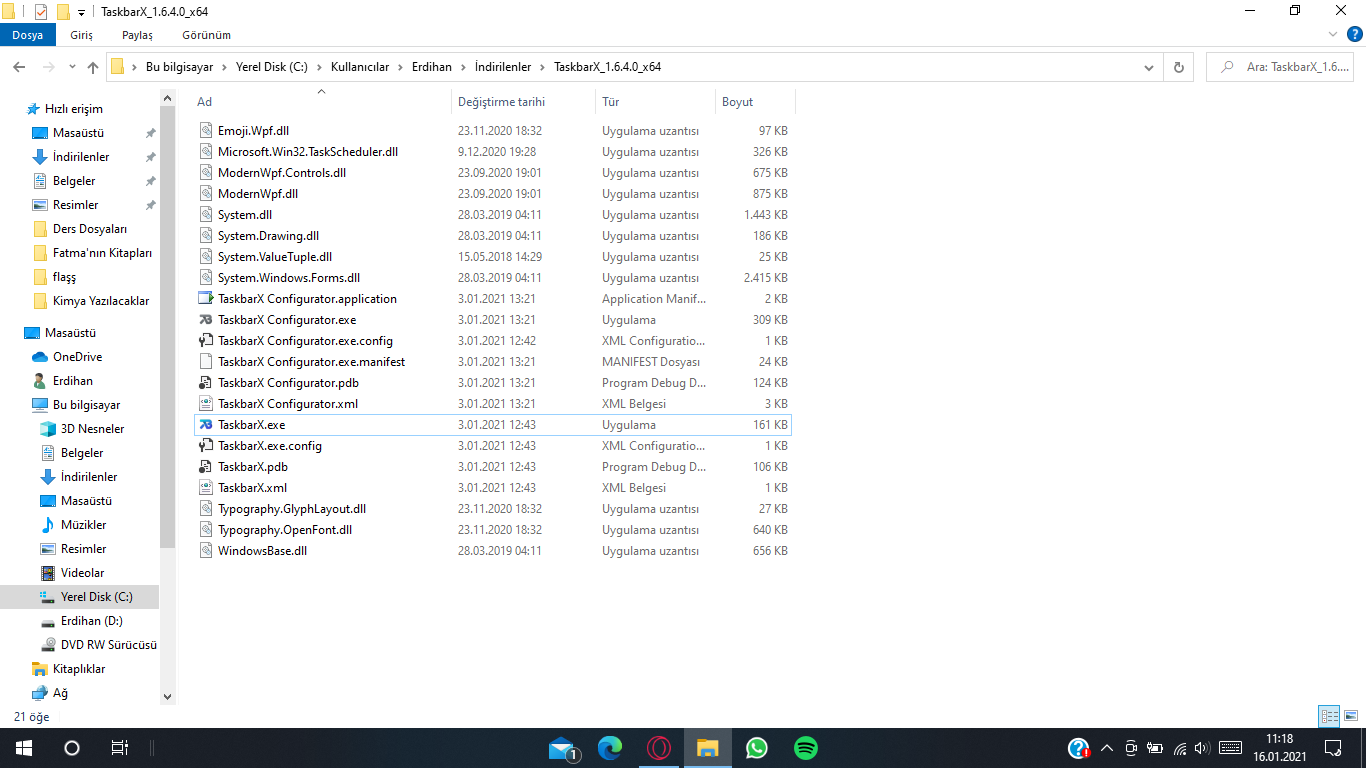Click the DVD RW Sürücüsü drive icon
The image size is (1366, 768).
[48, 645]
